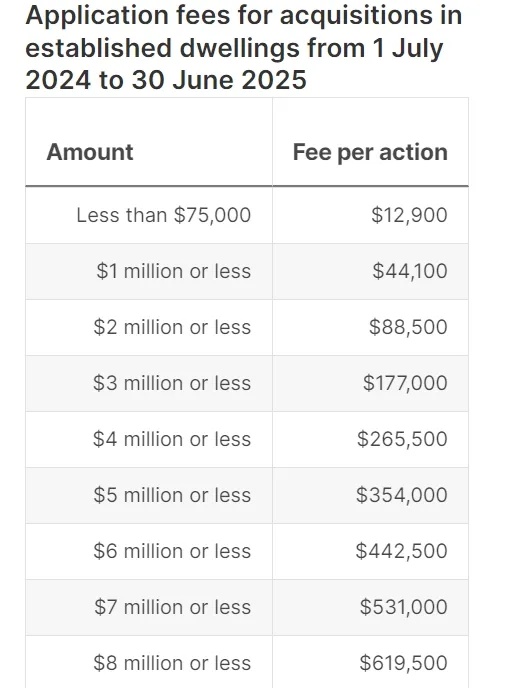The width and height of the screenshot is (512, 688).
Task: Click the $1 million or less cell
Action: click(149, 271)
